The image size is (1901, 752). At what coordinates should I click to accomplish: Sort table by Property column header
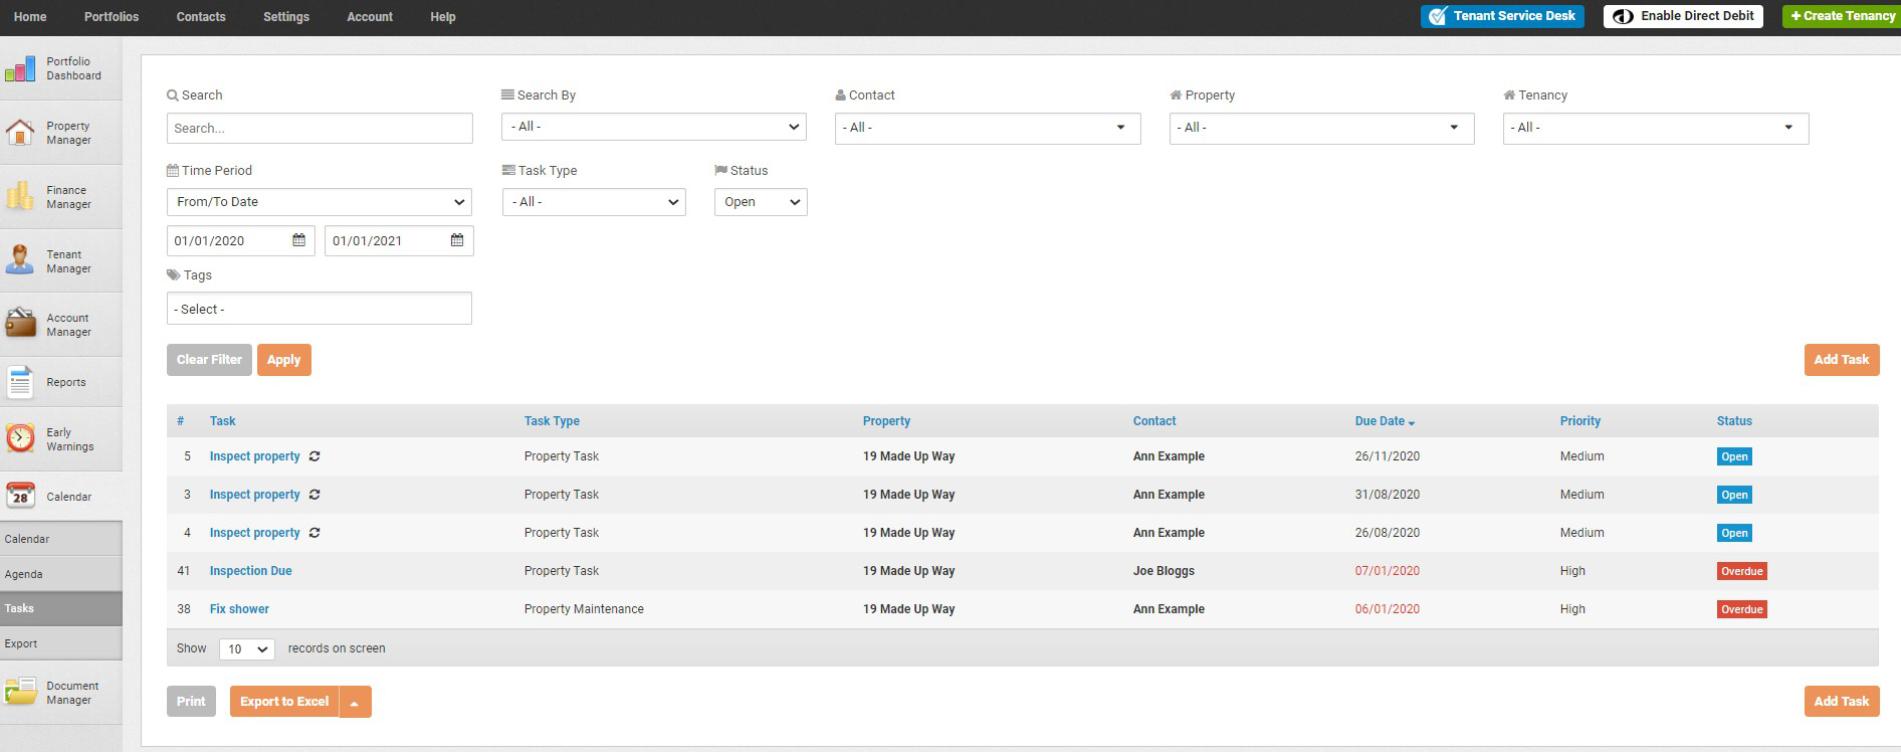point(887,421)
